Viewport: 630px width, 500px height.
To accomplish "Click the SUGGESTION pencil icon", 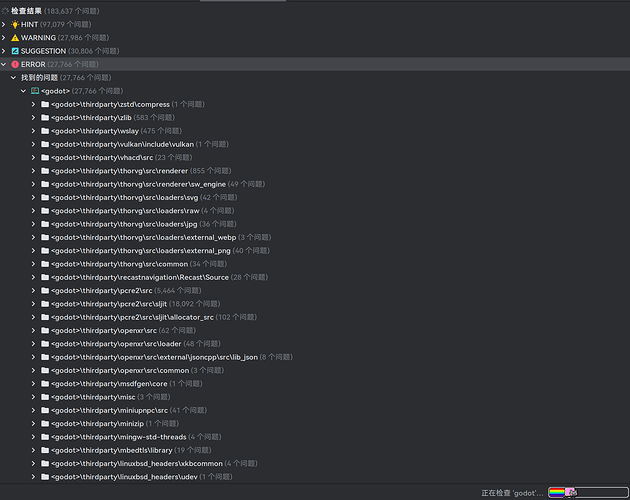I will point(15,51).
